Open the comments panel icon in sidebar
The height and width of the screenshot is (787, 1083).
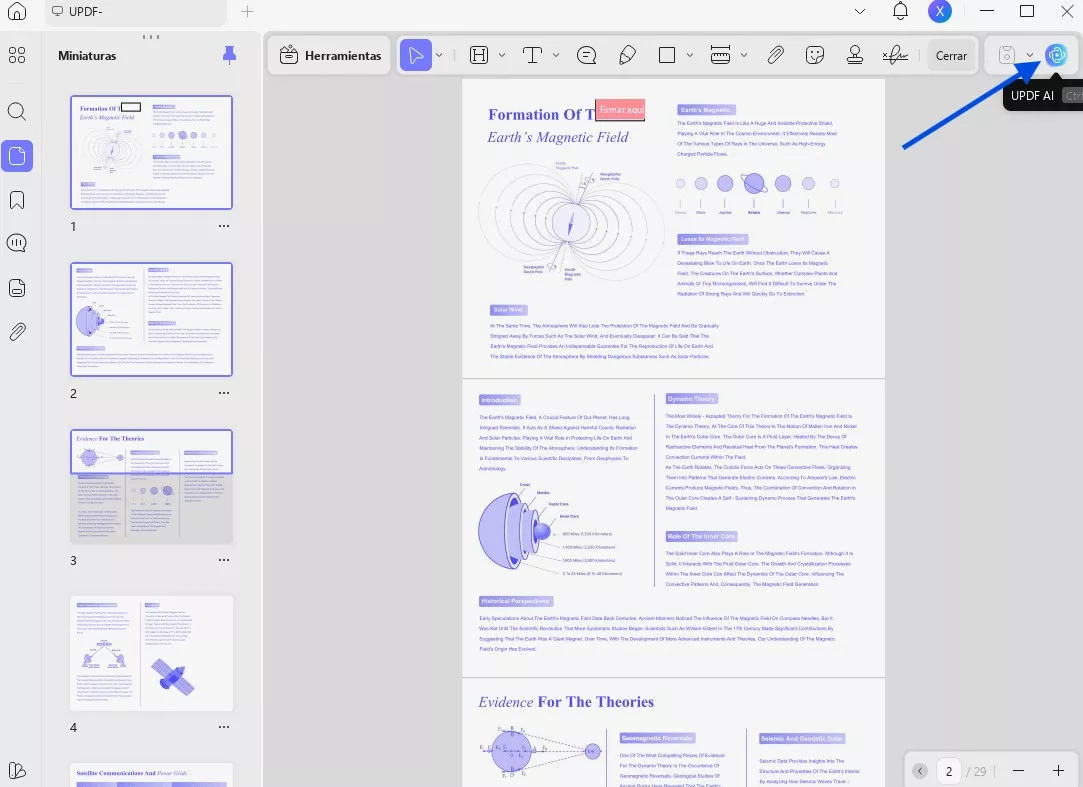pos(17,243)
